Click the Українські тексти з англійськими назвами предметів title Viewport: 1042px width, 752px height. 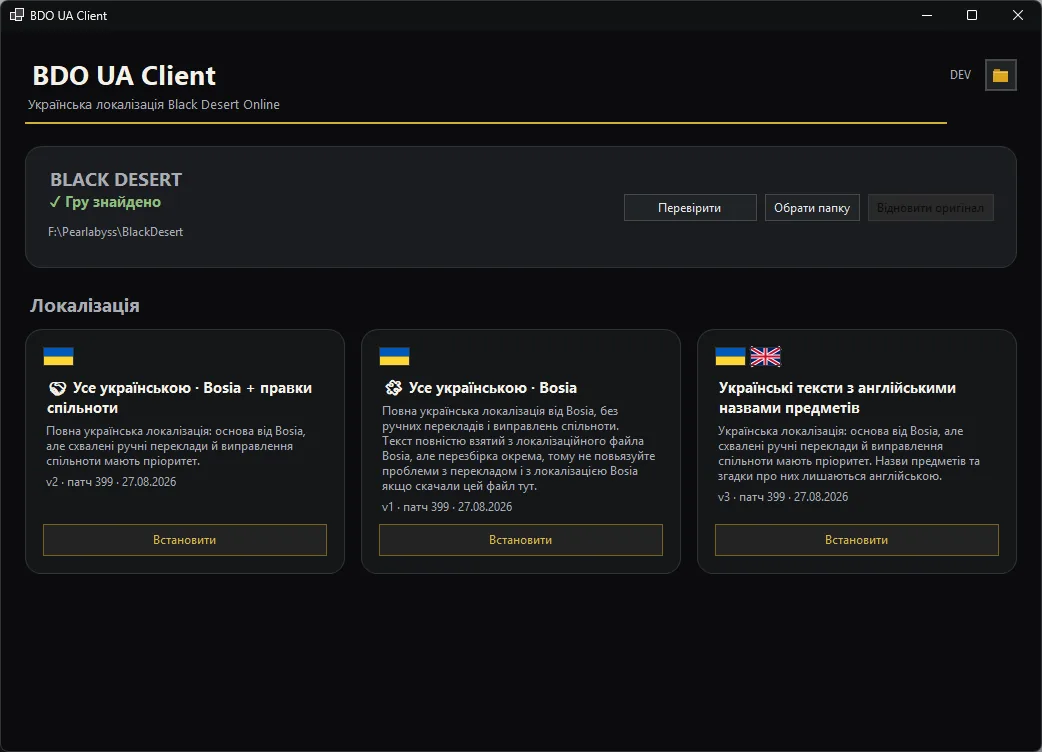(837, 398)
